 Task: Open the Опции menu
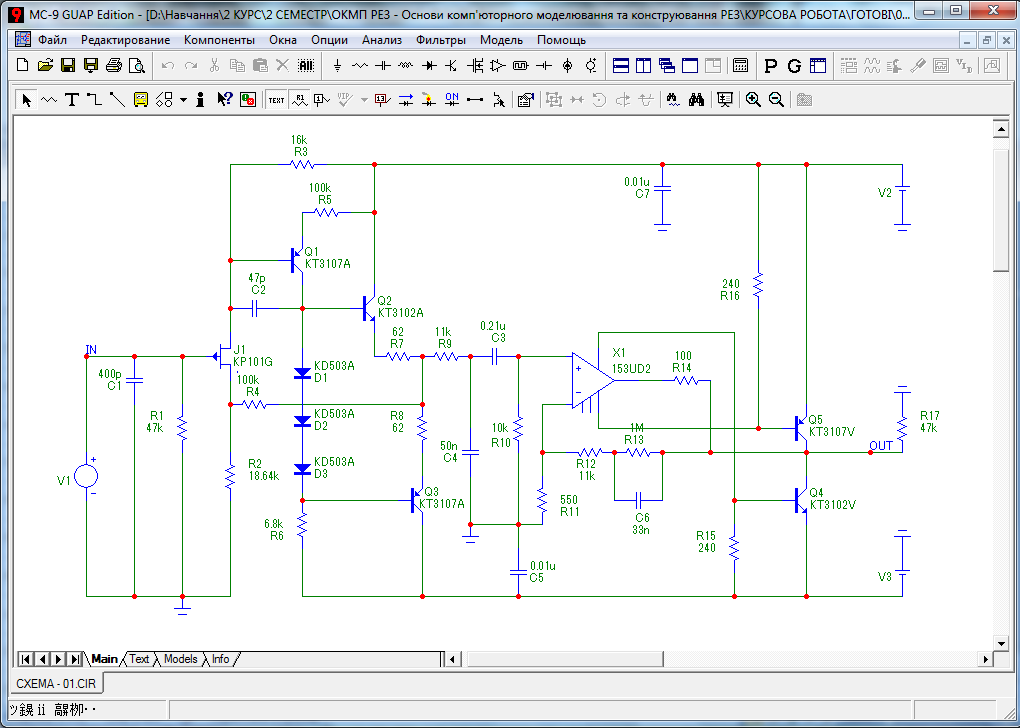(x=329, y=40)
